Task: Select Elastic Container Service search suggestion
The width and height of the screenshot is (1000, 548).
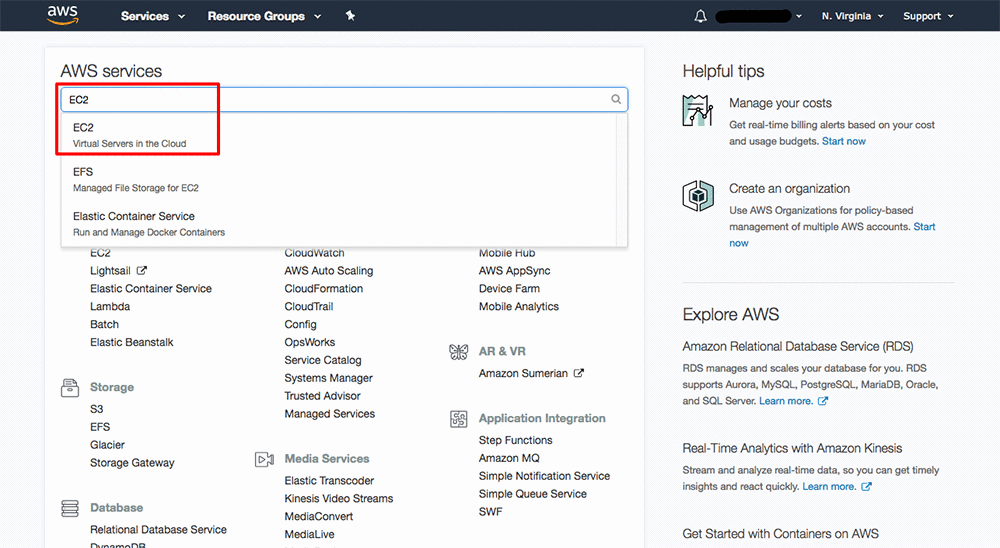Action: click(x=339, y=224)
